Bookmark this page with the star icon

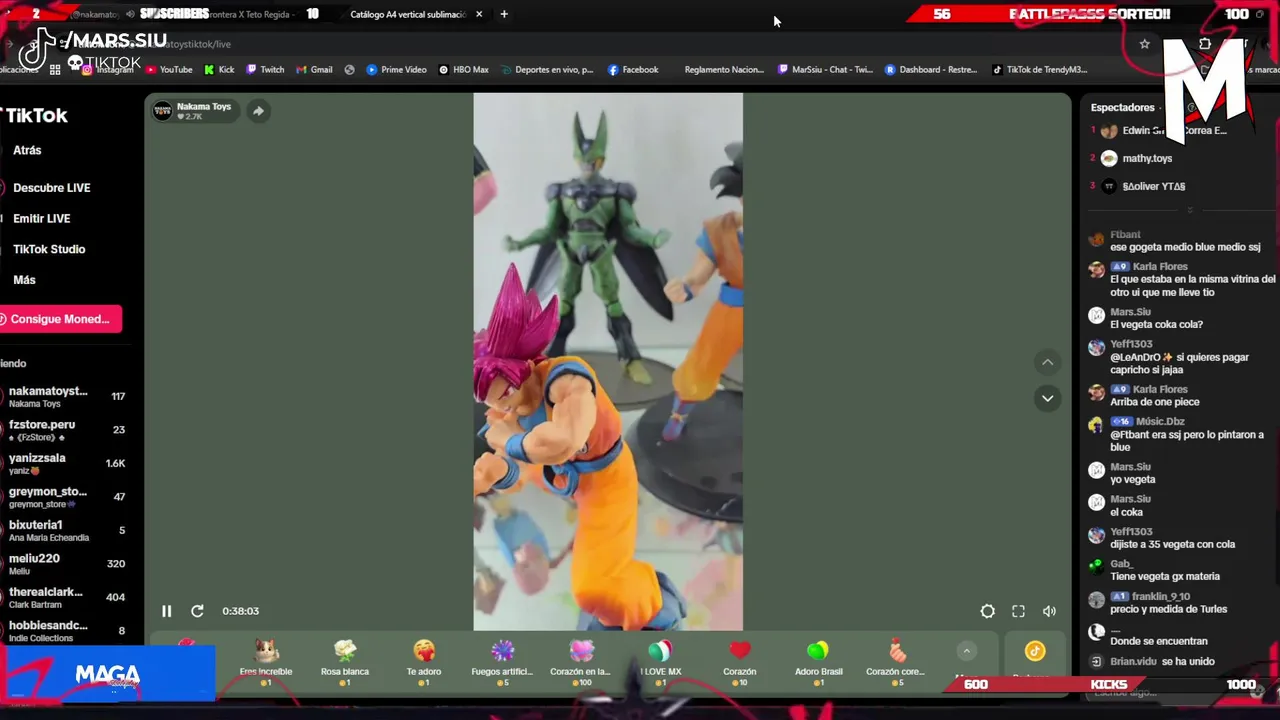1145,44
